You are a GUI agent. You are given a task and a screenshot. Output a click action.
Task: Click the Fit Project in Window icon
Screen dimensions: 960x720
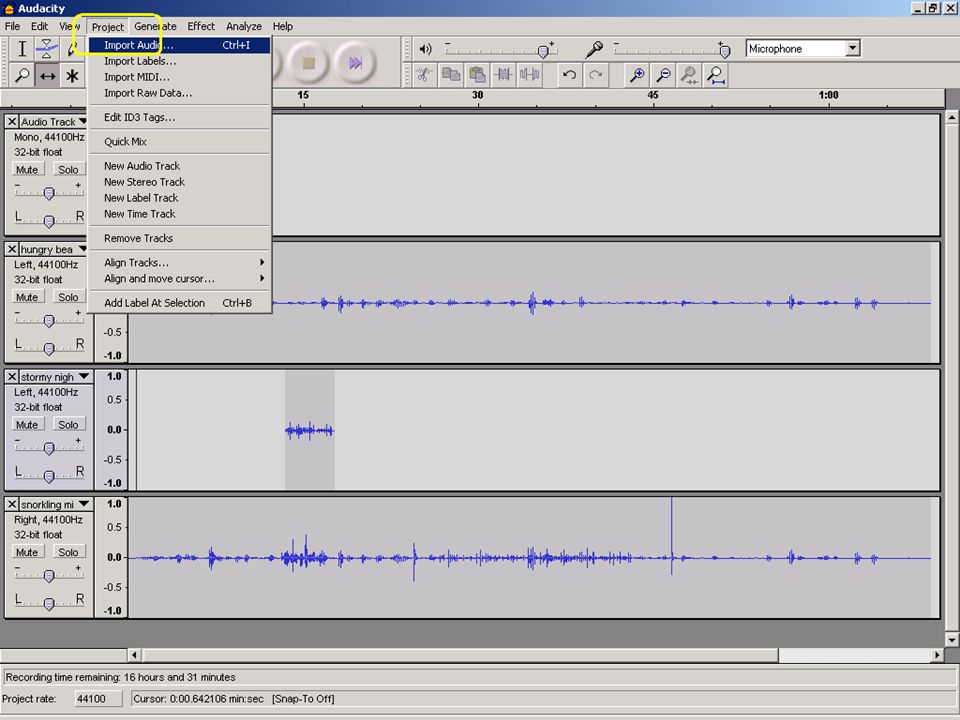click(715, 75)
